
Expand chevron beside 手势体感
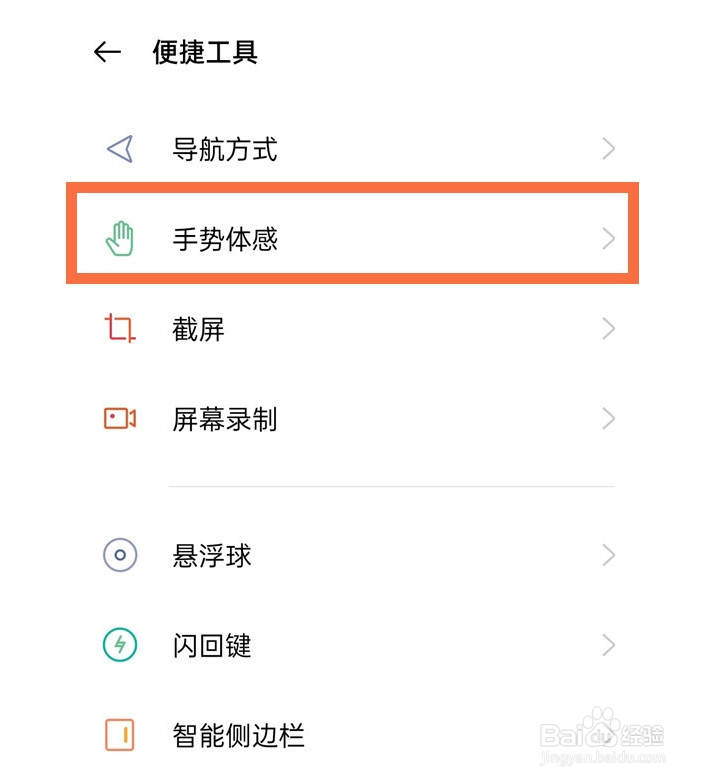coord(608,239)
